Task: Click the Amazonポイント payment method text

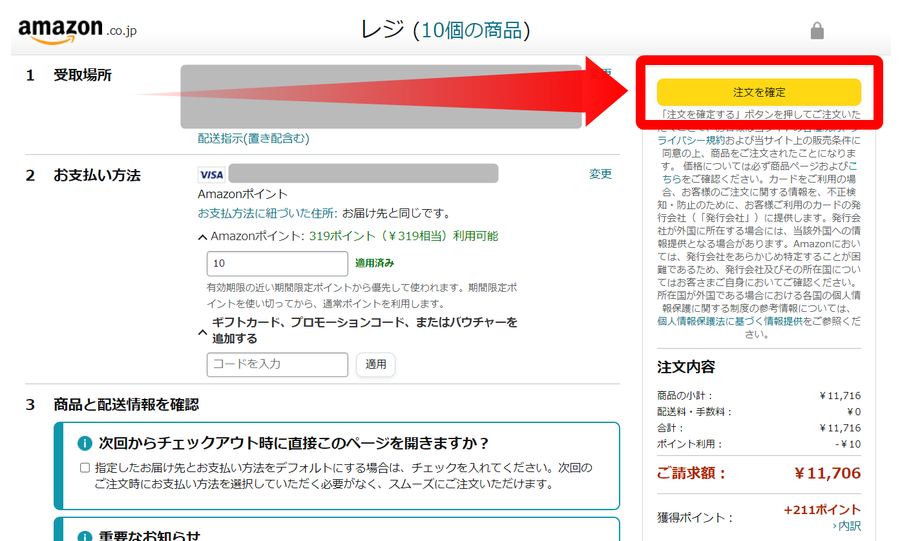Action: pyautogui.click(x=243, y=194)
